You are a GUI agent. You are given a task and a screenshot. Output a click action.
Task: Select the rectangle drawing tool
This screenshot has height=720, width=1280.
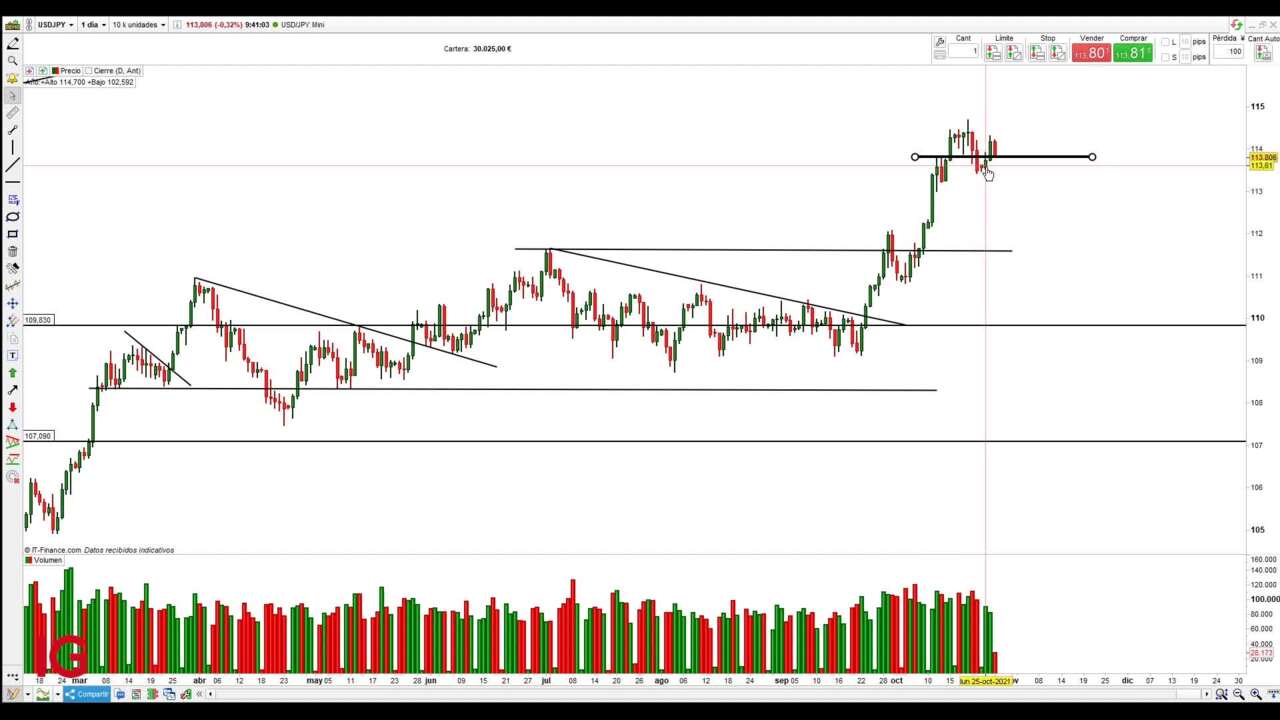tap(13, 234)
